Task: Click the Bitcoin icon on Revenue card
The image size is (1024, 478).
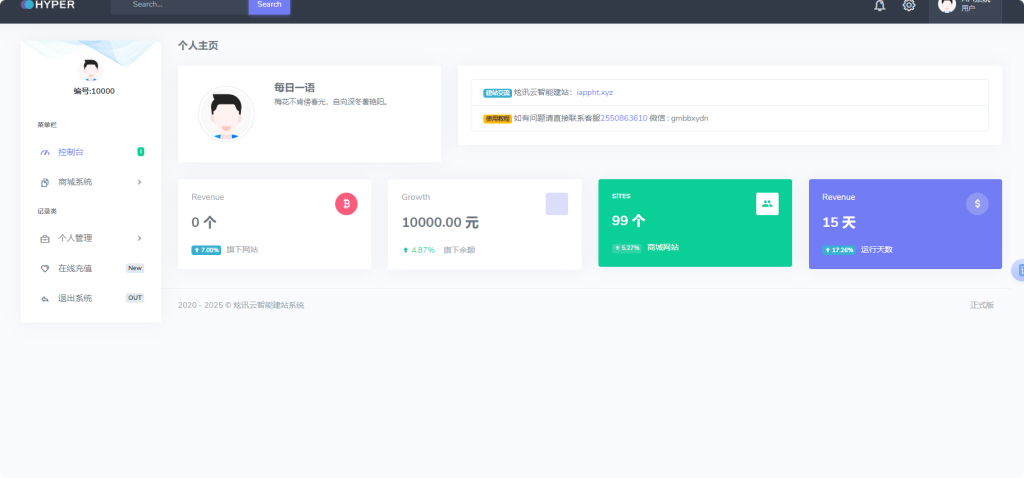Action: point(346,204)
